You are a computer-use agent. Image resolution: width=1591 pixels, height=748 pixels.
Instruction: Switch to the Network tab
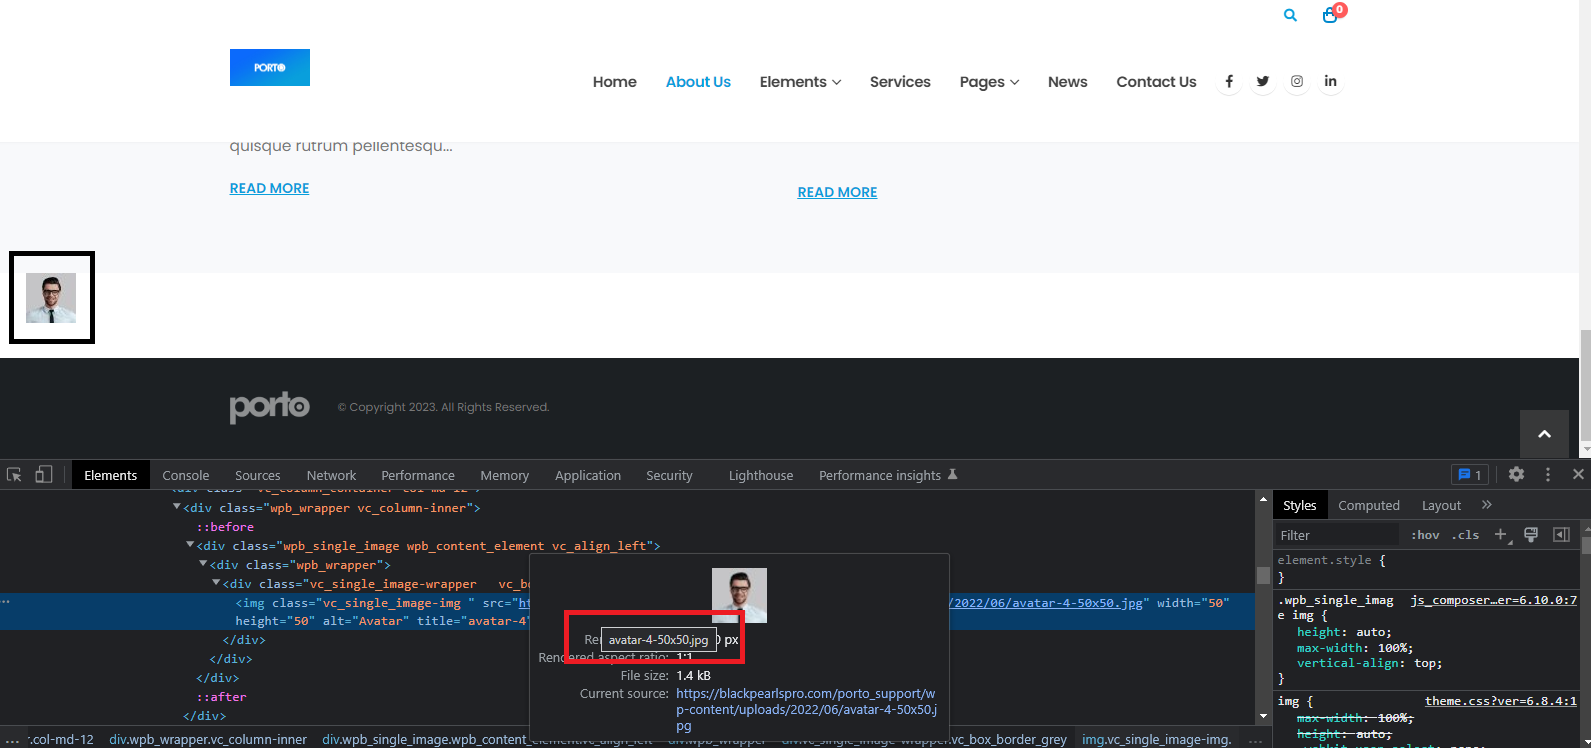tap(332, 475)
